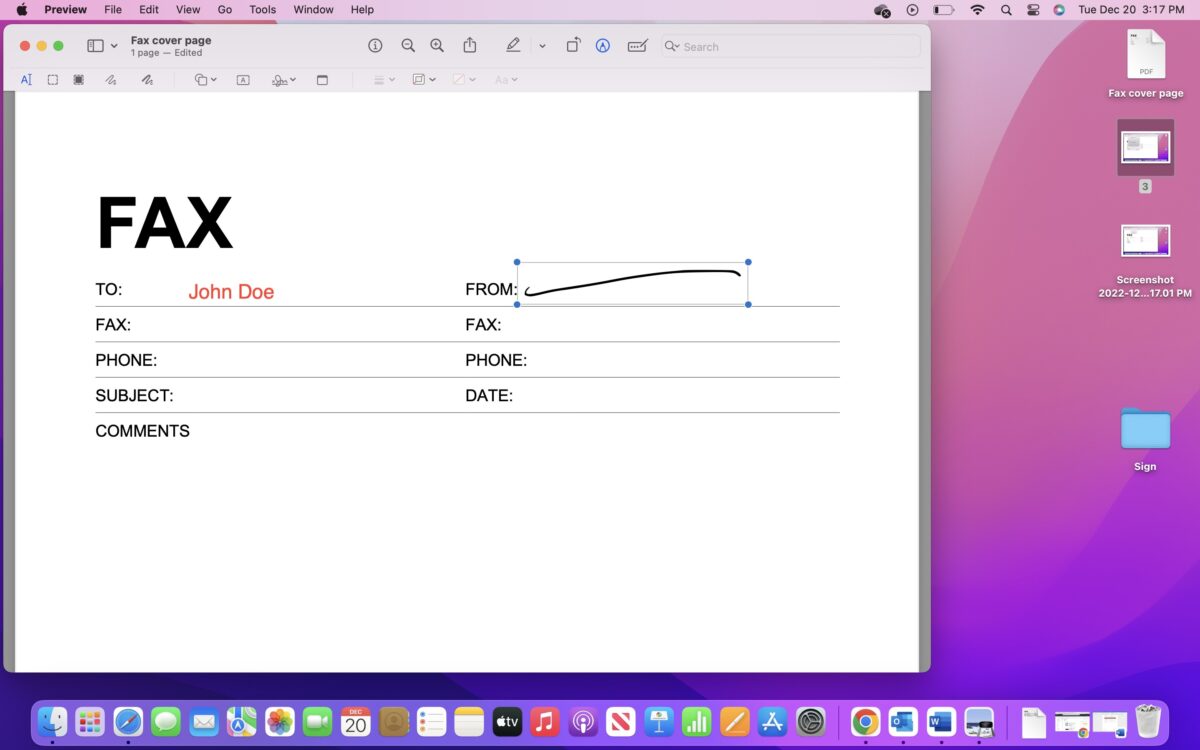Zoom out using the minus magnifier
Image resolution: width=1200 pixels, height=750 pixels.
[408, 46]
